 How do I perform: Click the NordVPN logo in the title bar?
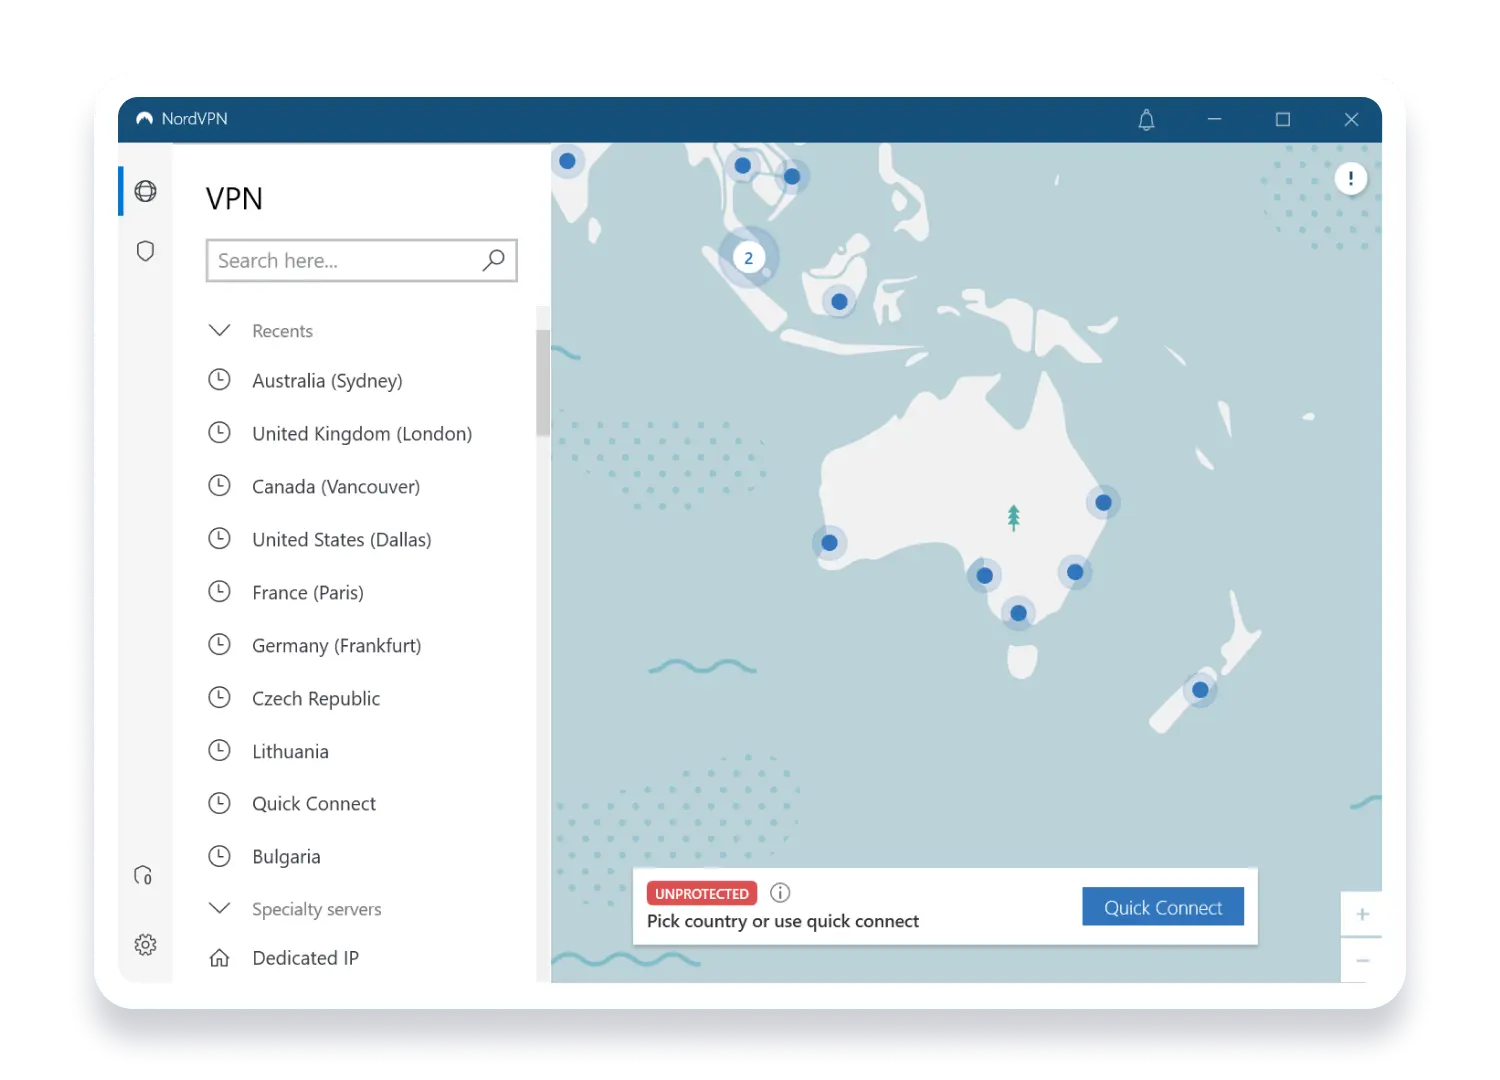tap(146, 117)
